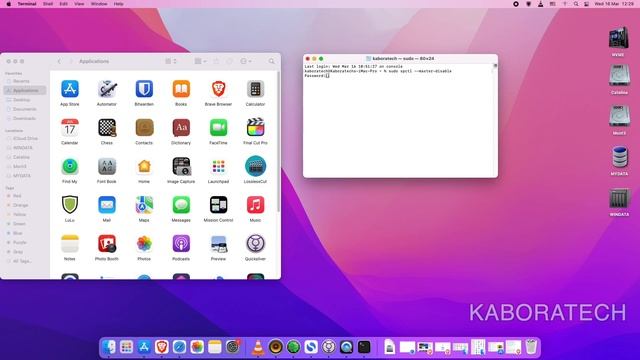The height and width of the screenshot is (360, 640).
Task: Select Downloads in Finder sidebar
Action: click(24, 118)
